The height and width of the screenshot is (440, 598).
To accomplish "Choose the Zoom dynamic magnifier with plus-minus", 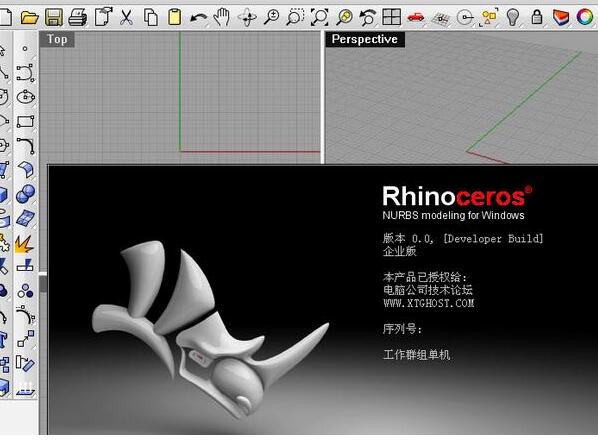I will click(x=271, y=17).
